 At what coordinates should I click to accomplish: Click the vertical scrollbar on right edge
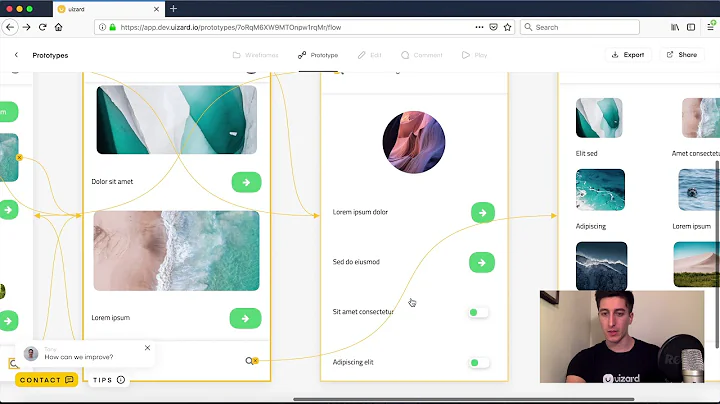[x=717, y=255]
